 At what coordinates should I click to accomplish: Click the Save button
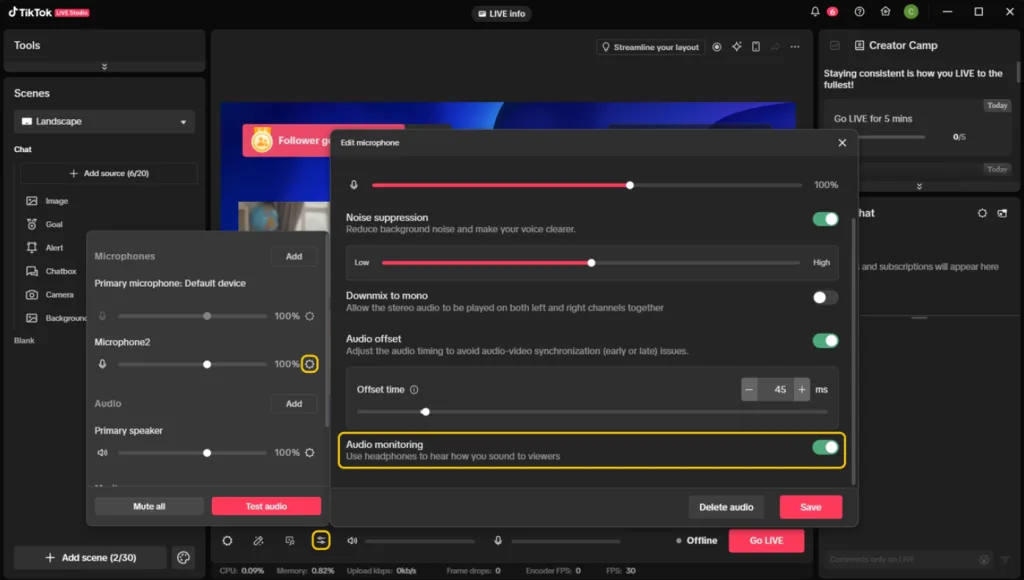tap(810, 507)
